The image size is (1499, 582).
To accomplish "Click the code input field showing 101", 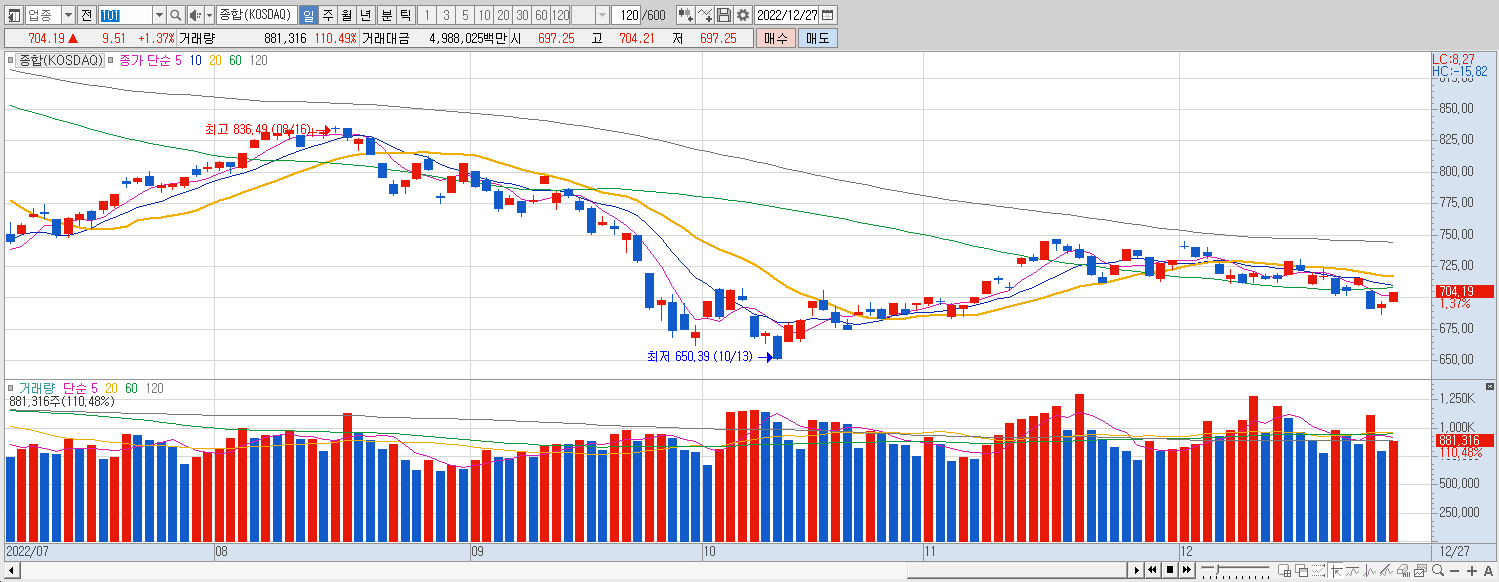I will pos(125,15).
